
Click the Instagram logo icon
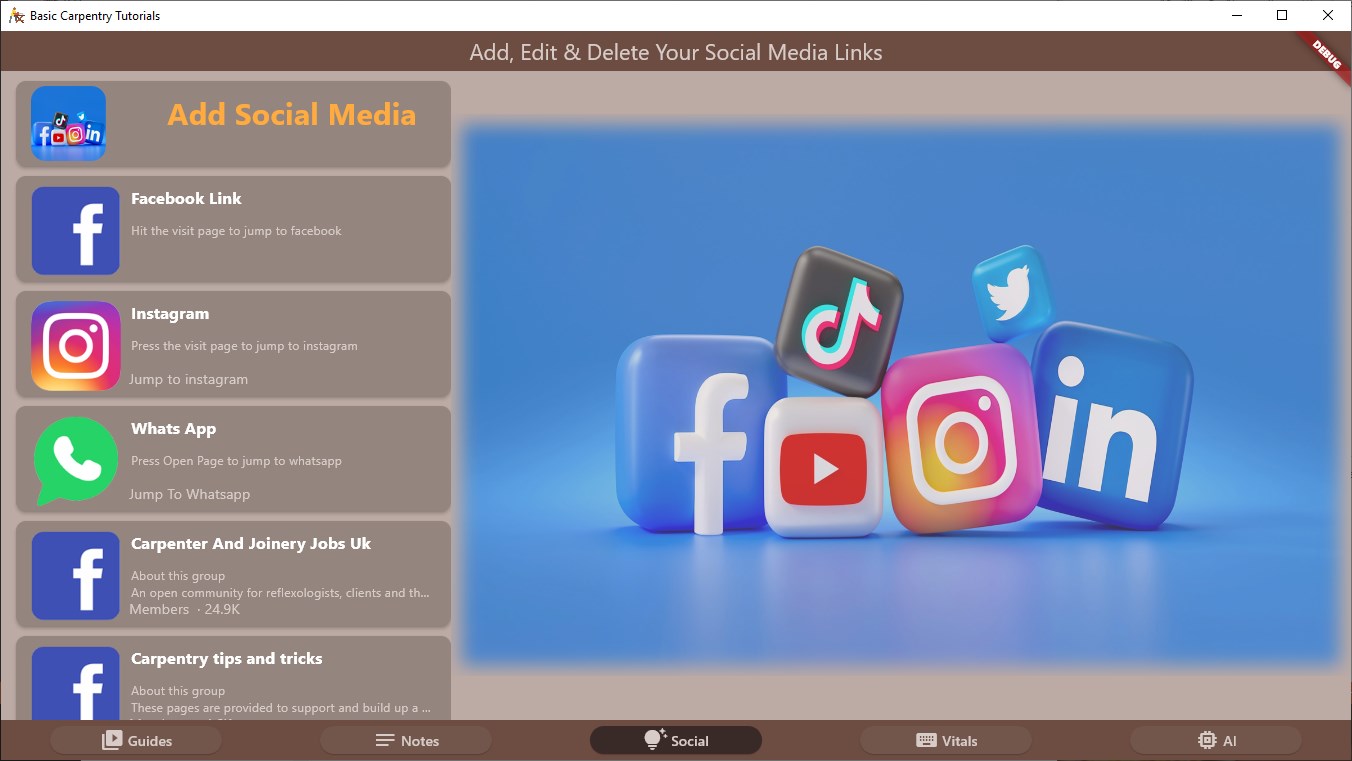click(x=75, y=346)
